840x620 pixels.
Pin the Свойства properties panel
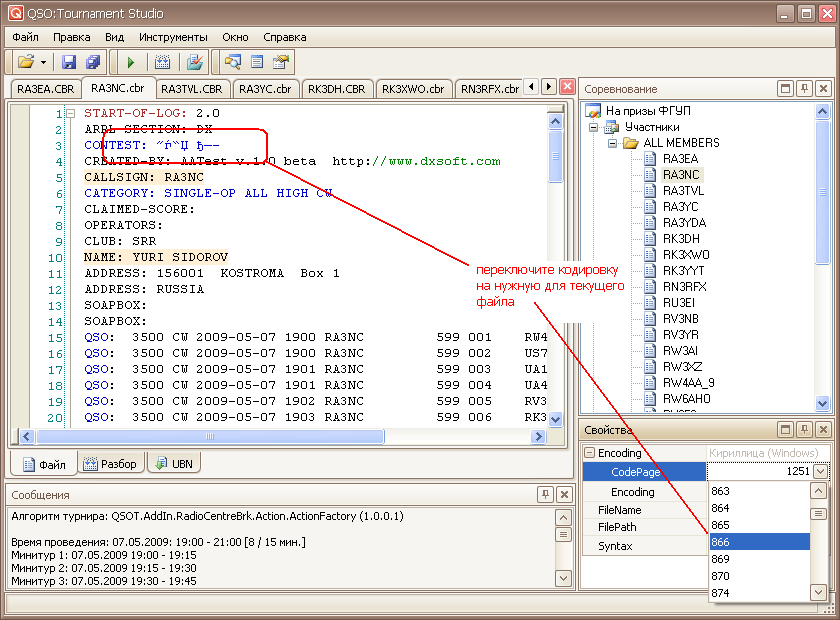click(804, 429)
